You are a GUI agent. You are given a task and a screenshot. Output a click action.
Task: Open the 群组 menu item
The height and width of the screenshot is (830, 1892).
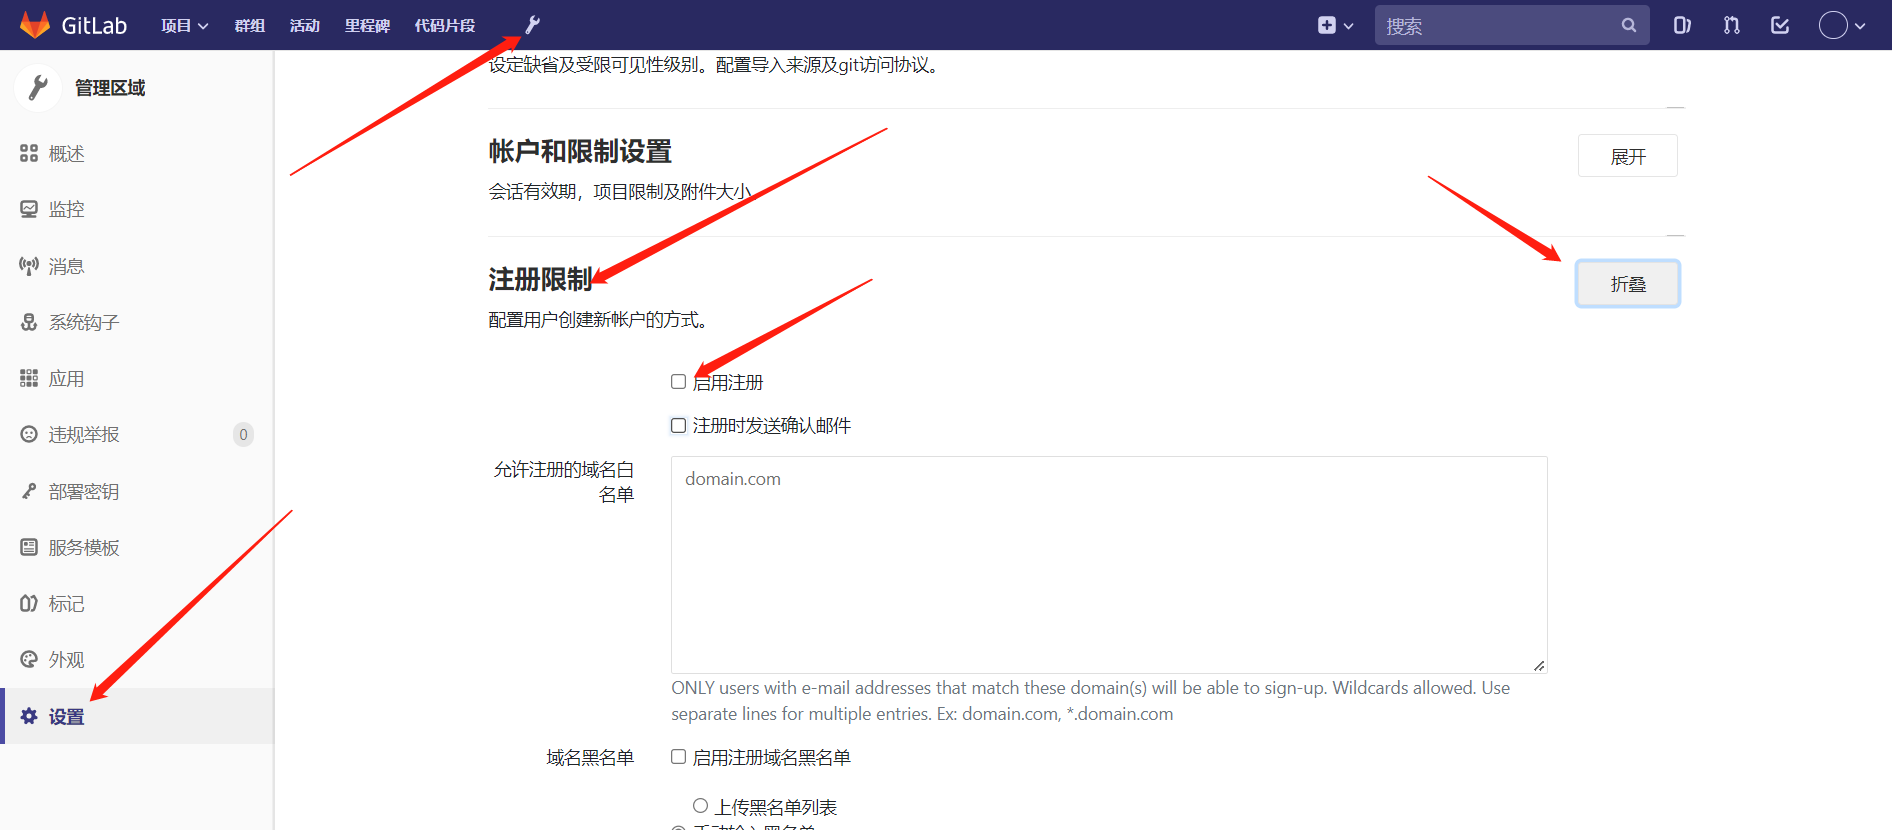pos(249,25)
